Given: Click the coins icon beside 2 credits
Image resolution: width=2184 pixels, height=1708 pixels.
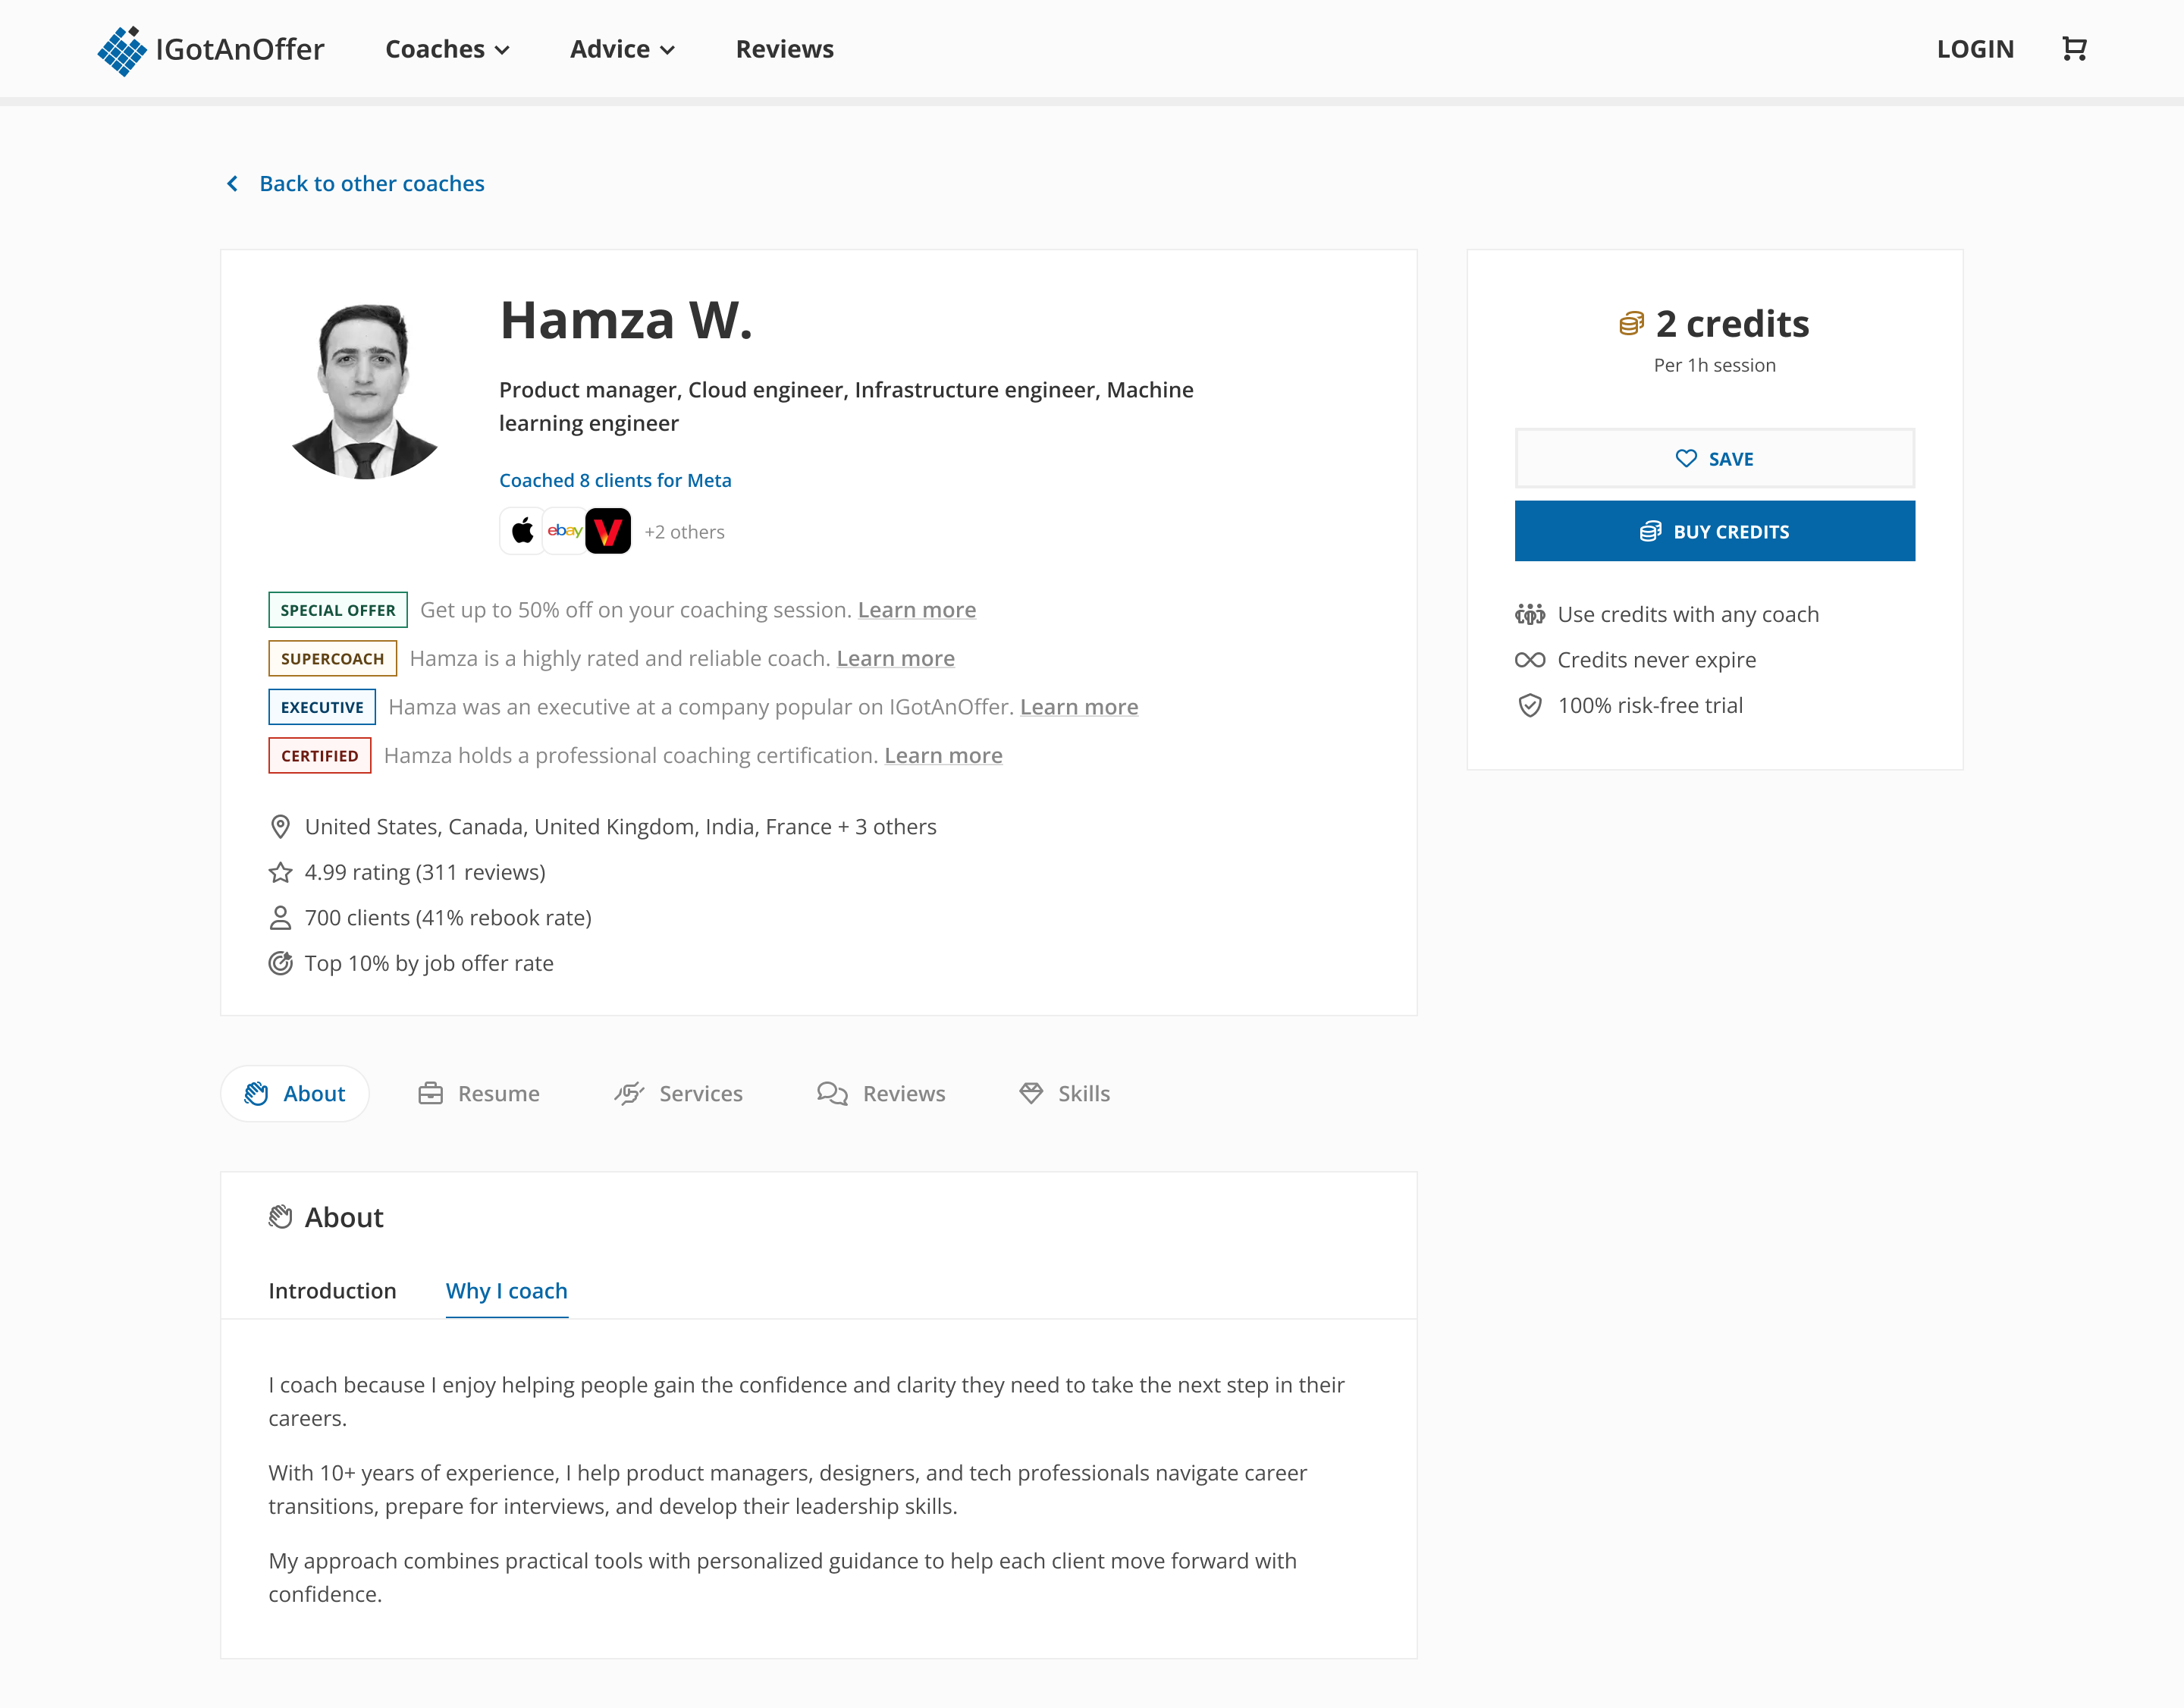Looking at the screenshot, I should 1631,324.
